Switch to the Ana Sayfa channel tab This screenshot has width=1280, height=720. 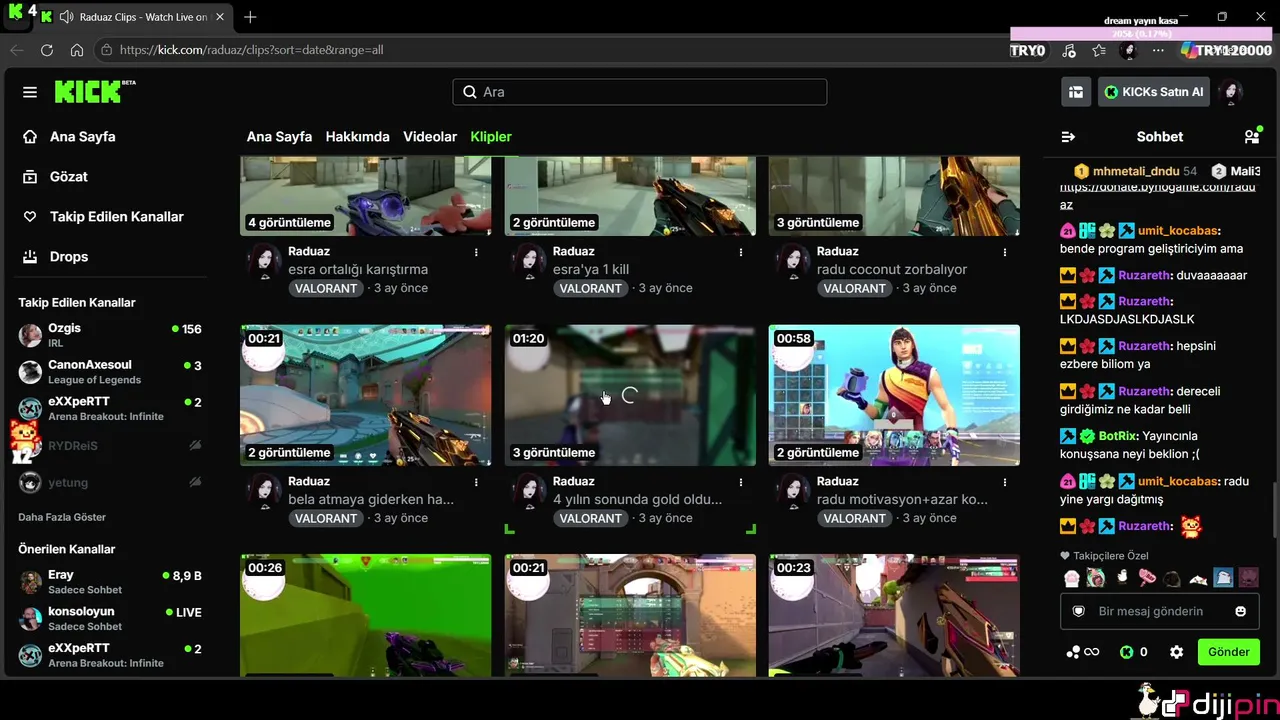coord(279,137)
